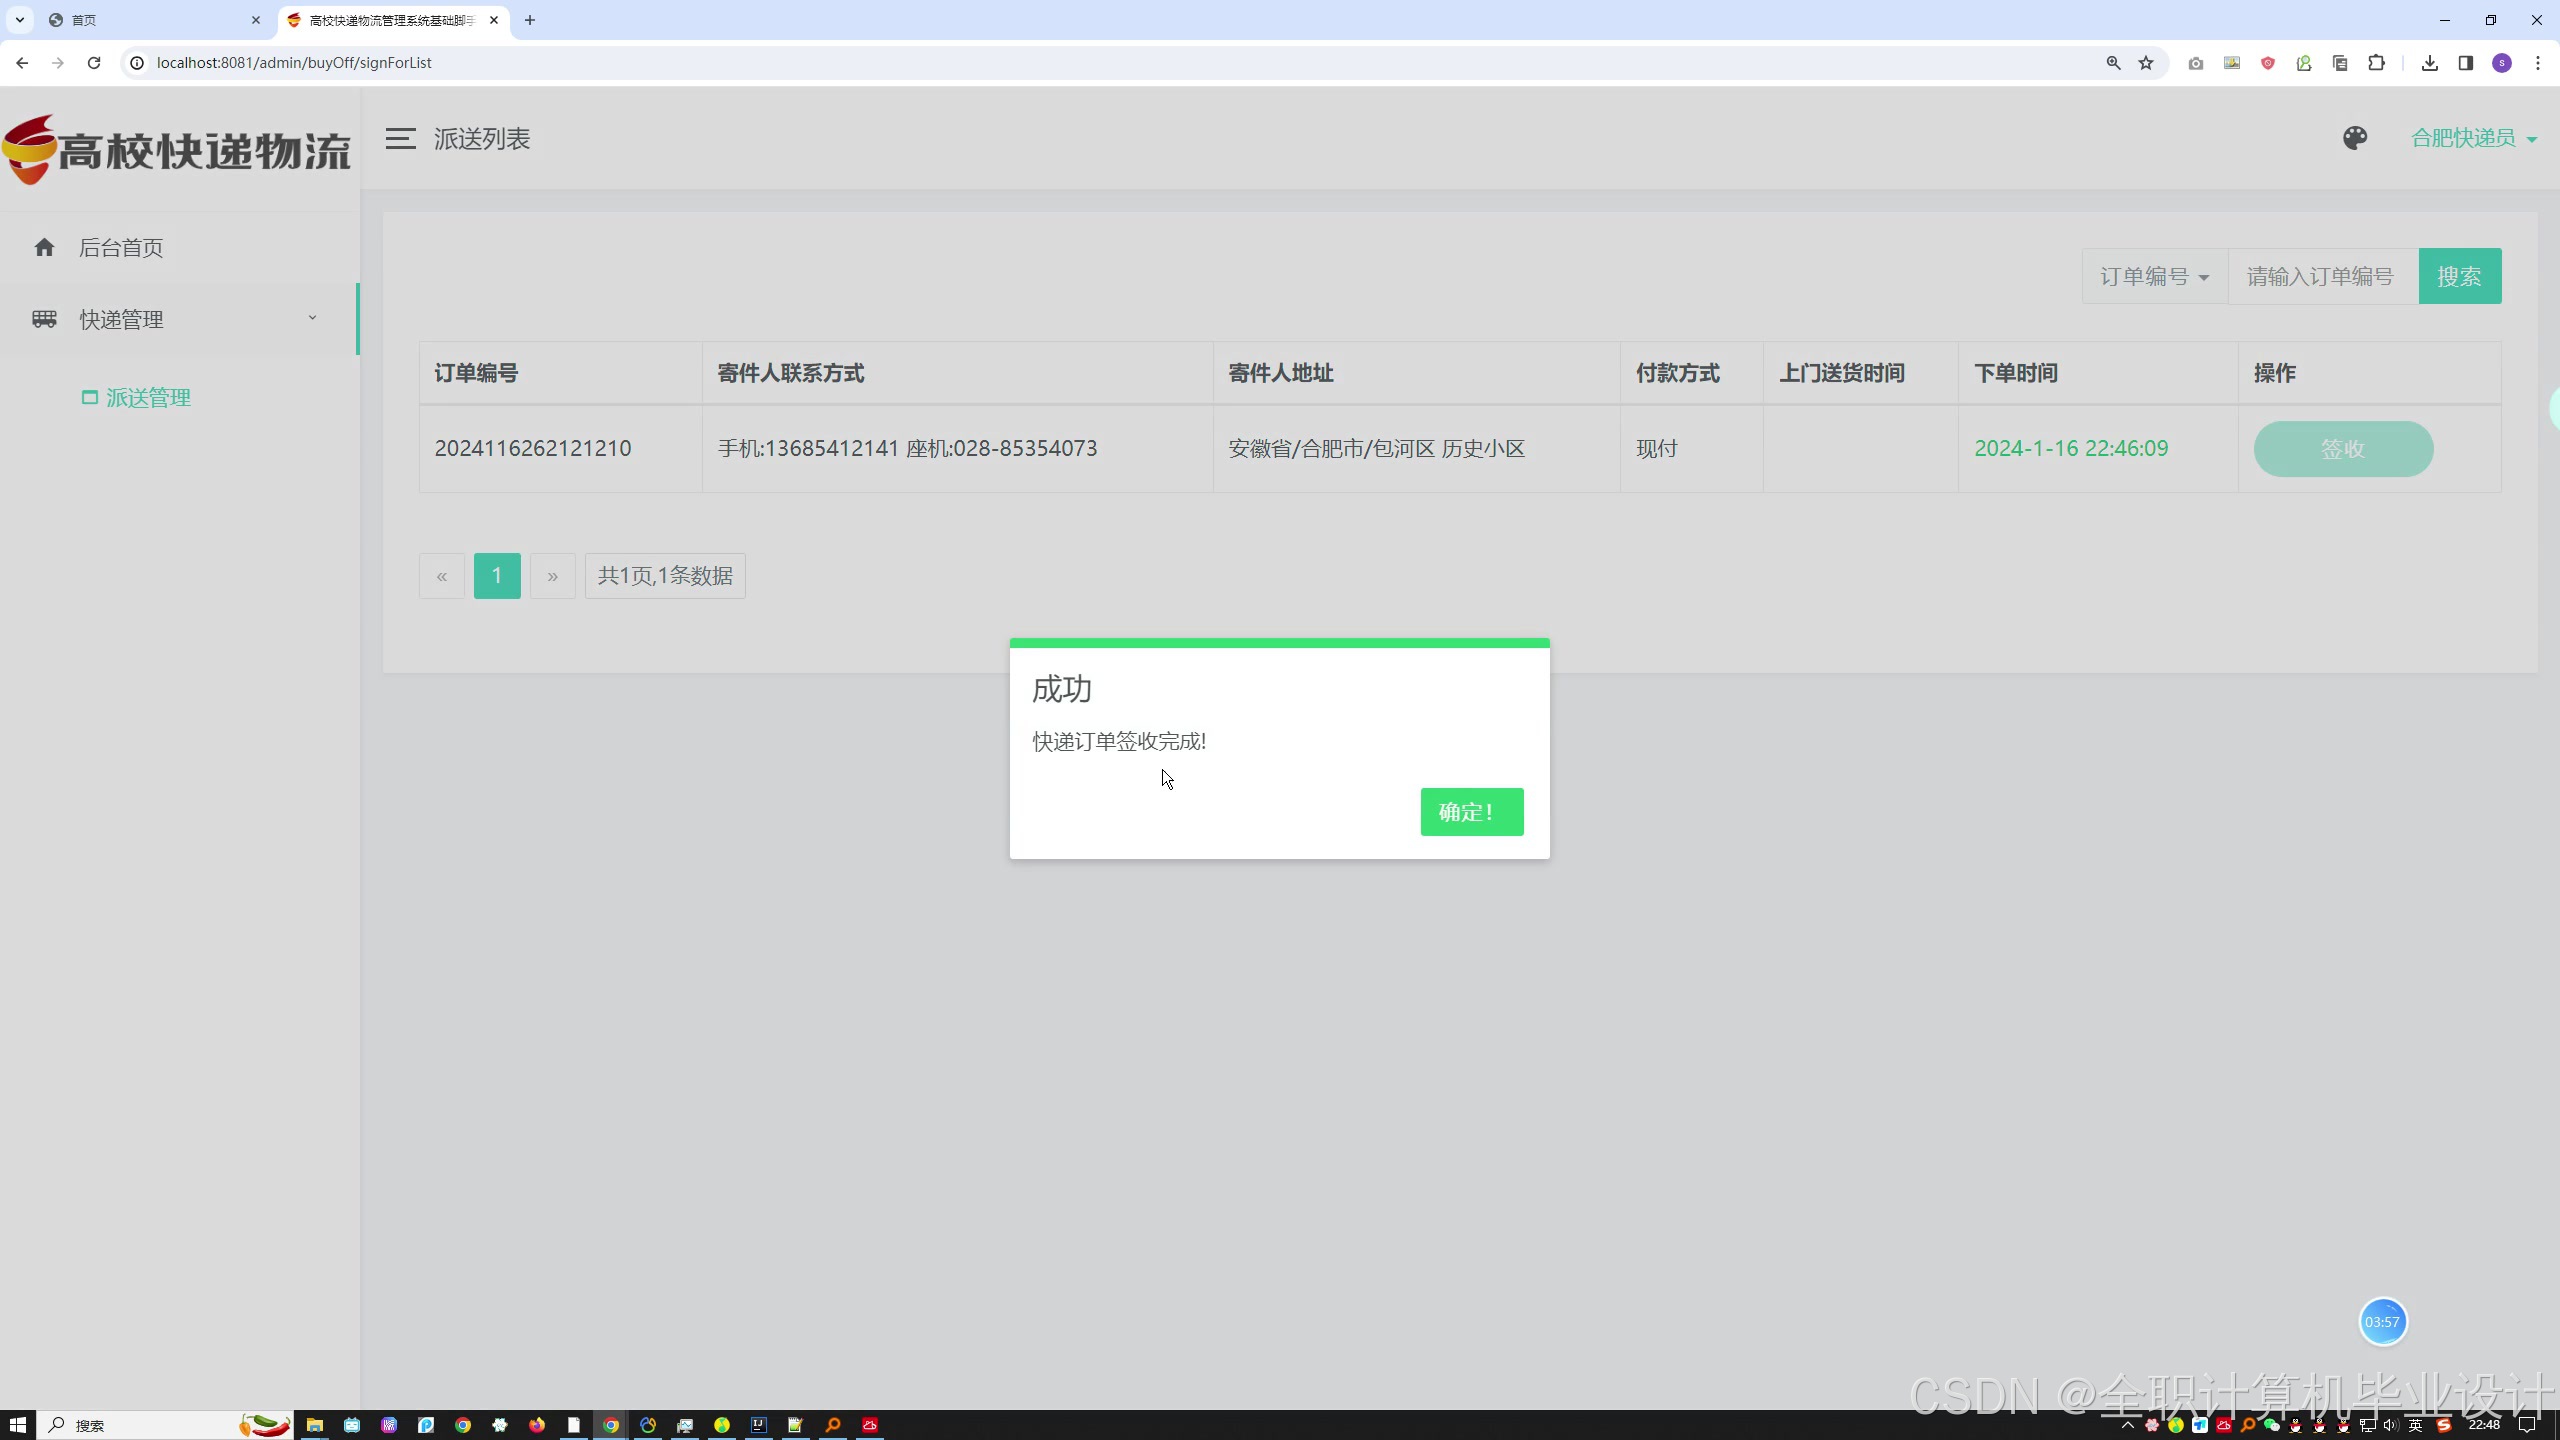Click the home icon beside 后台首页
The width and height of the screenshot is (2560, 1440).
click(x=44, y=247)
